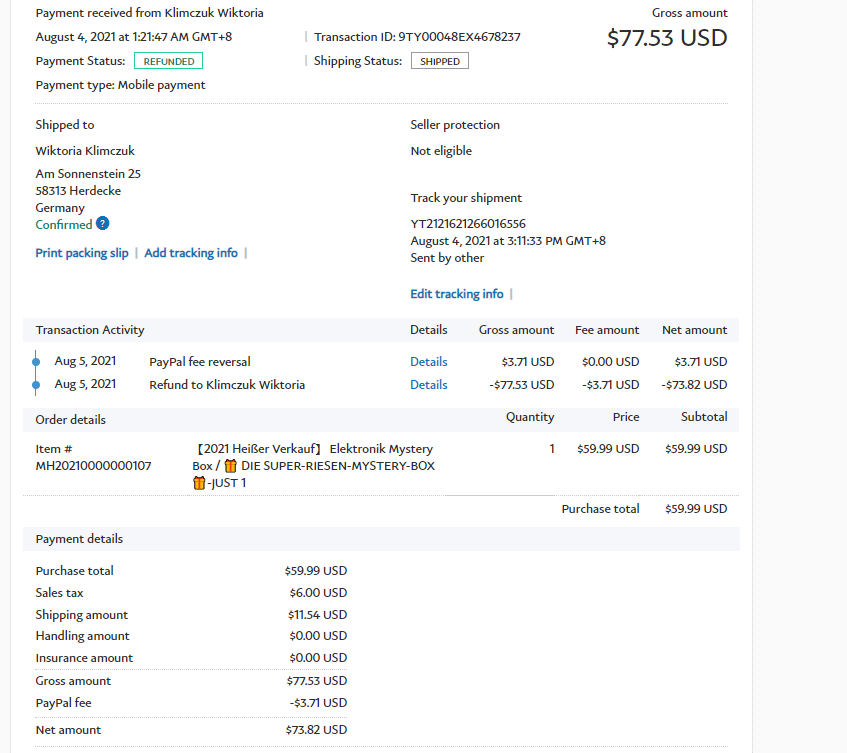Open the Edit tracking info link
Screen dimensions: 847x753
457,294
